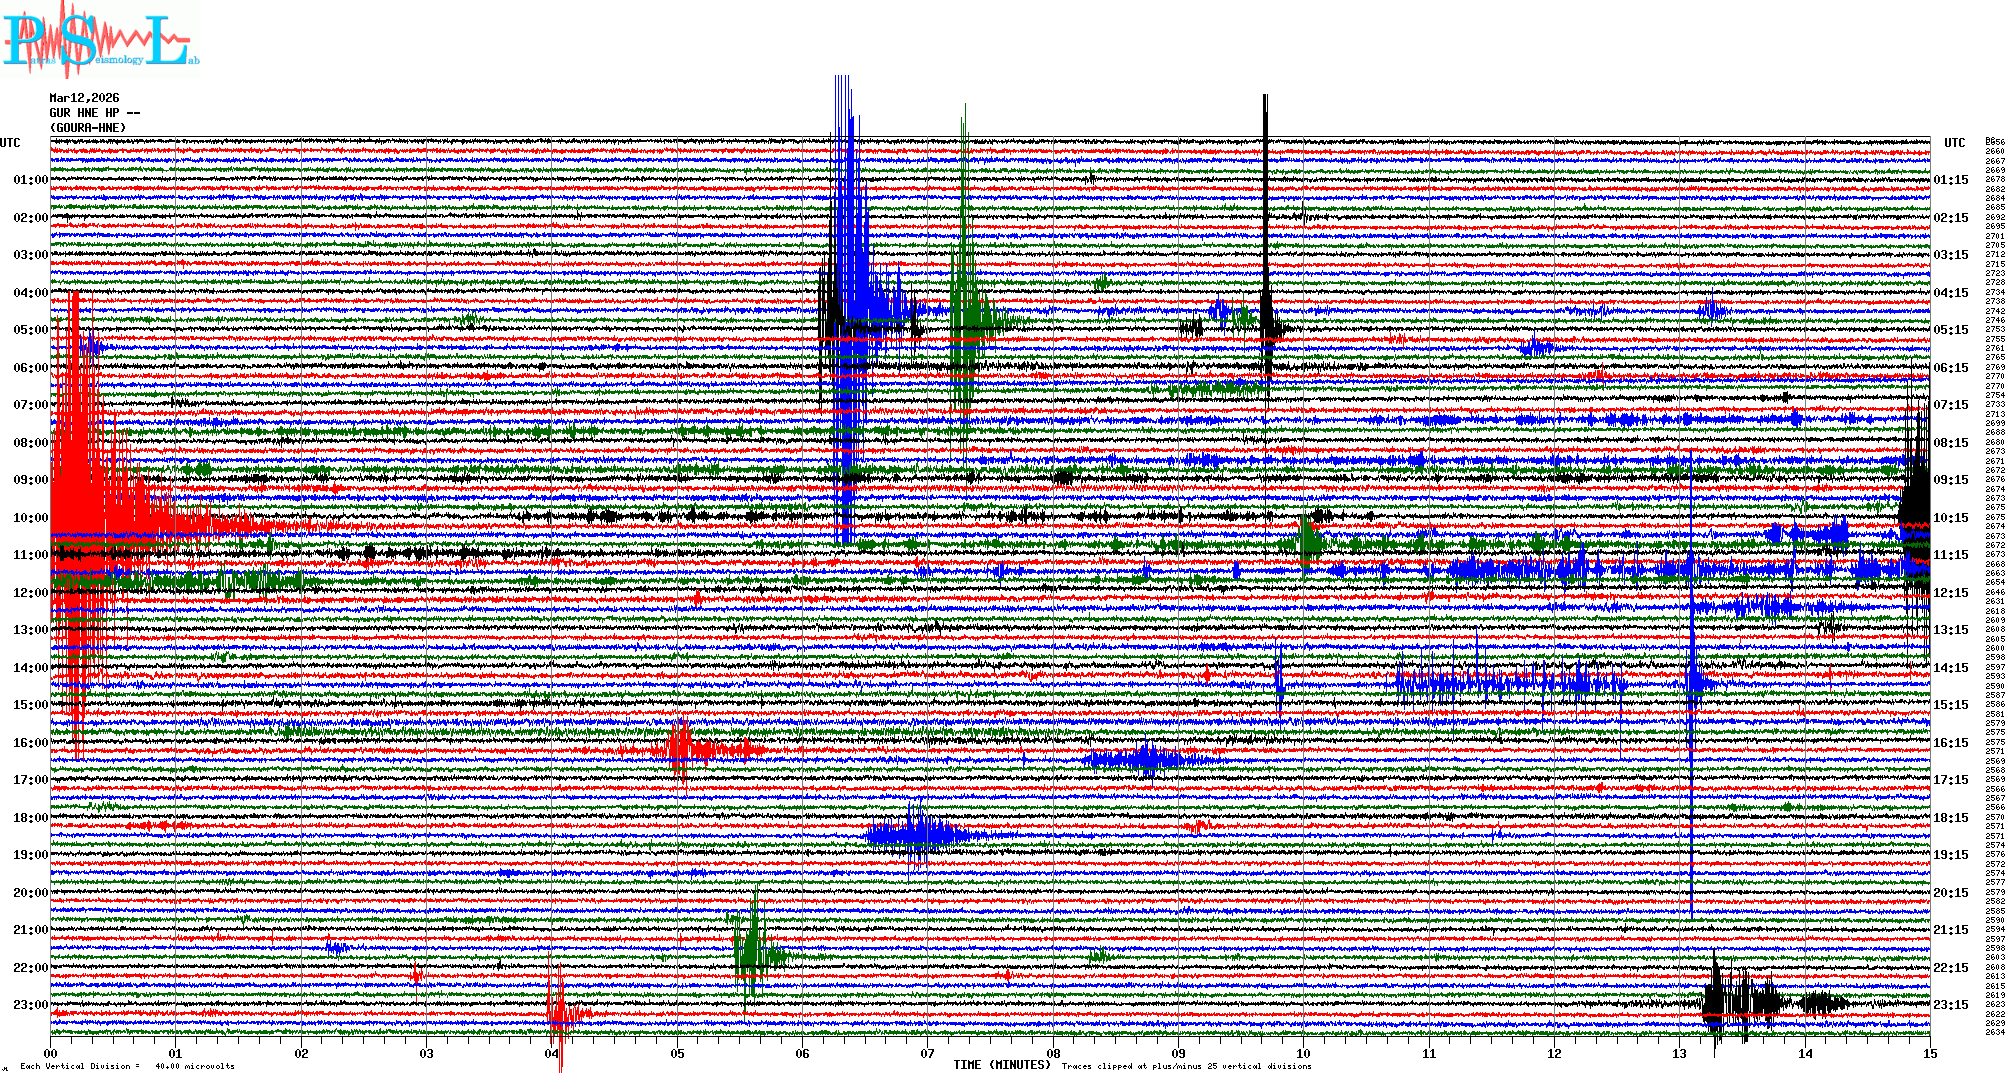Screen dimensions: 2010x1080
Task: Click the (GOURA-HNE) station name label
Action: pos(88,128)
